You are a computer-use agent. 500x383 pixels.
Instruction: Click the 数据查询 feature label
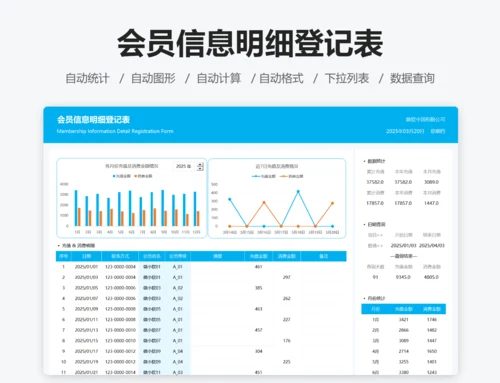412,79
